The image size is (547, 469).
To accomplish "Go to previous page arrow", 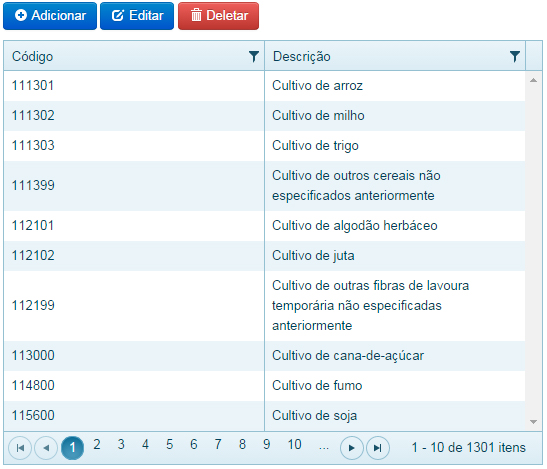I will point(46,448).
